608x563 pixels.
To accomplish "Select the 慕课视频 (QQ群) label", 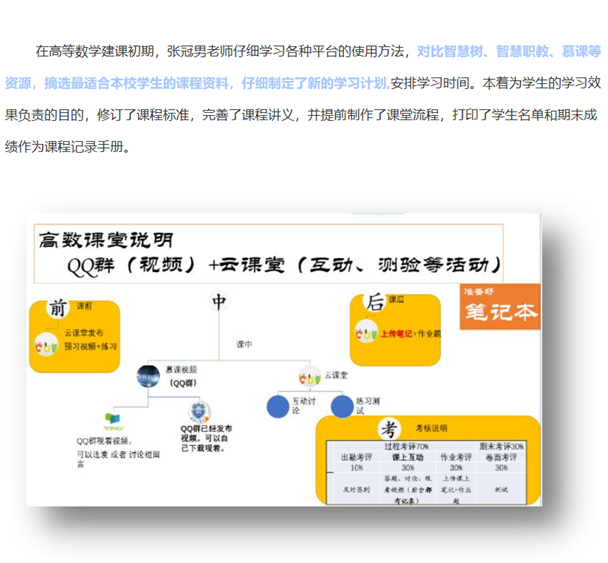I will [182, 376].
